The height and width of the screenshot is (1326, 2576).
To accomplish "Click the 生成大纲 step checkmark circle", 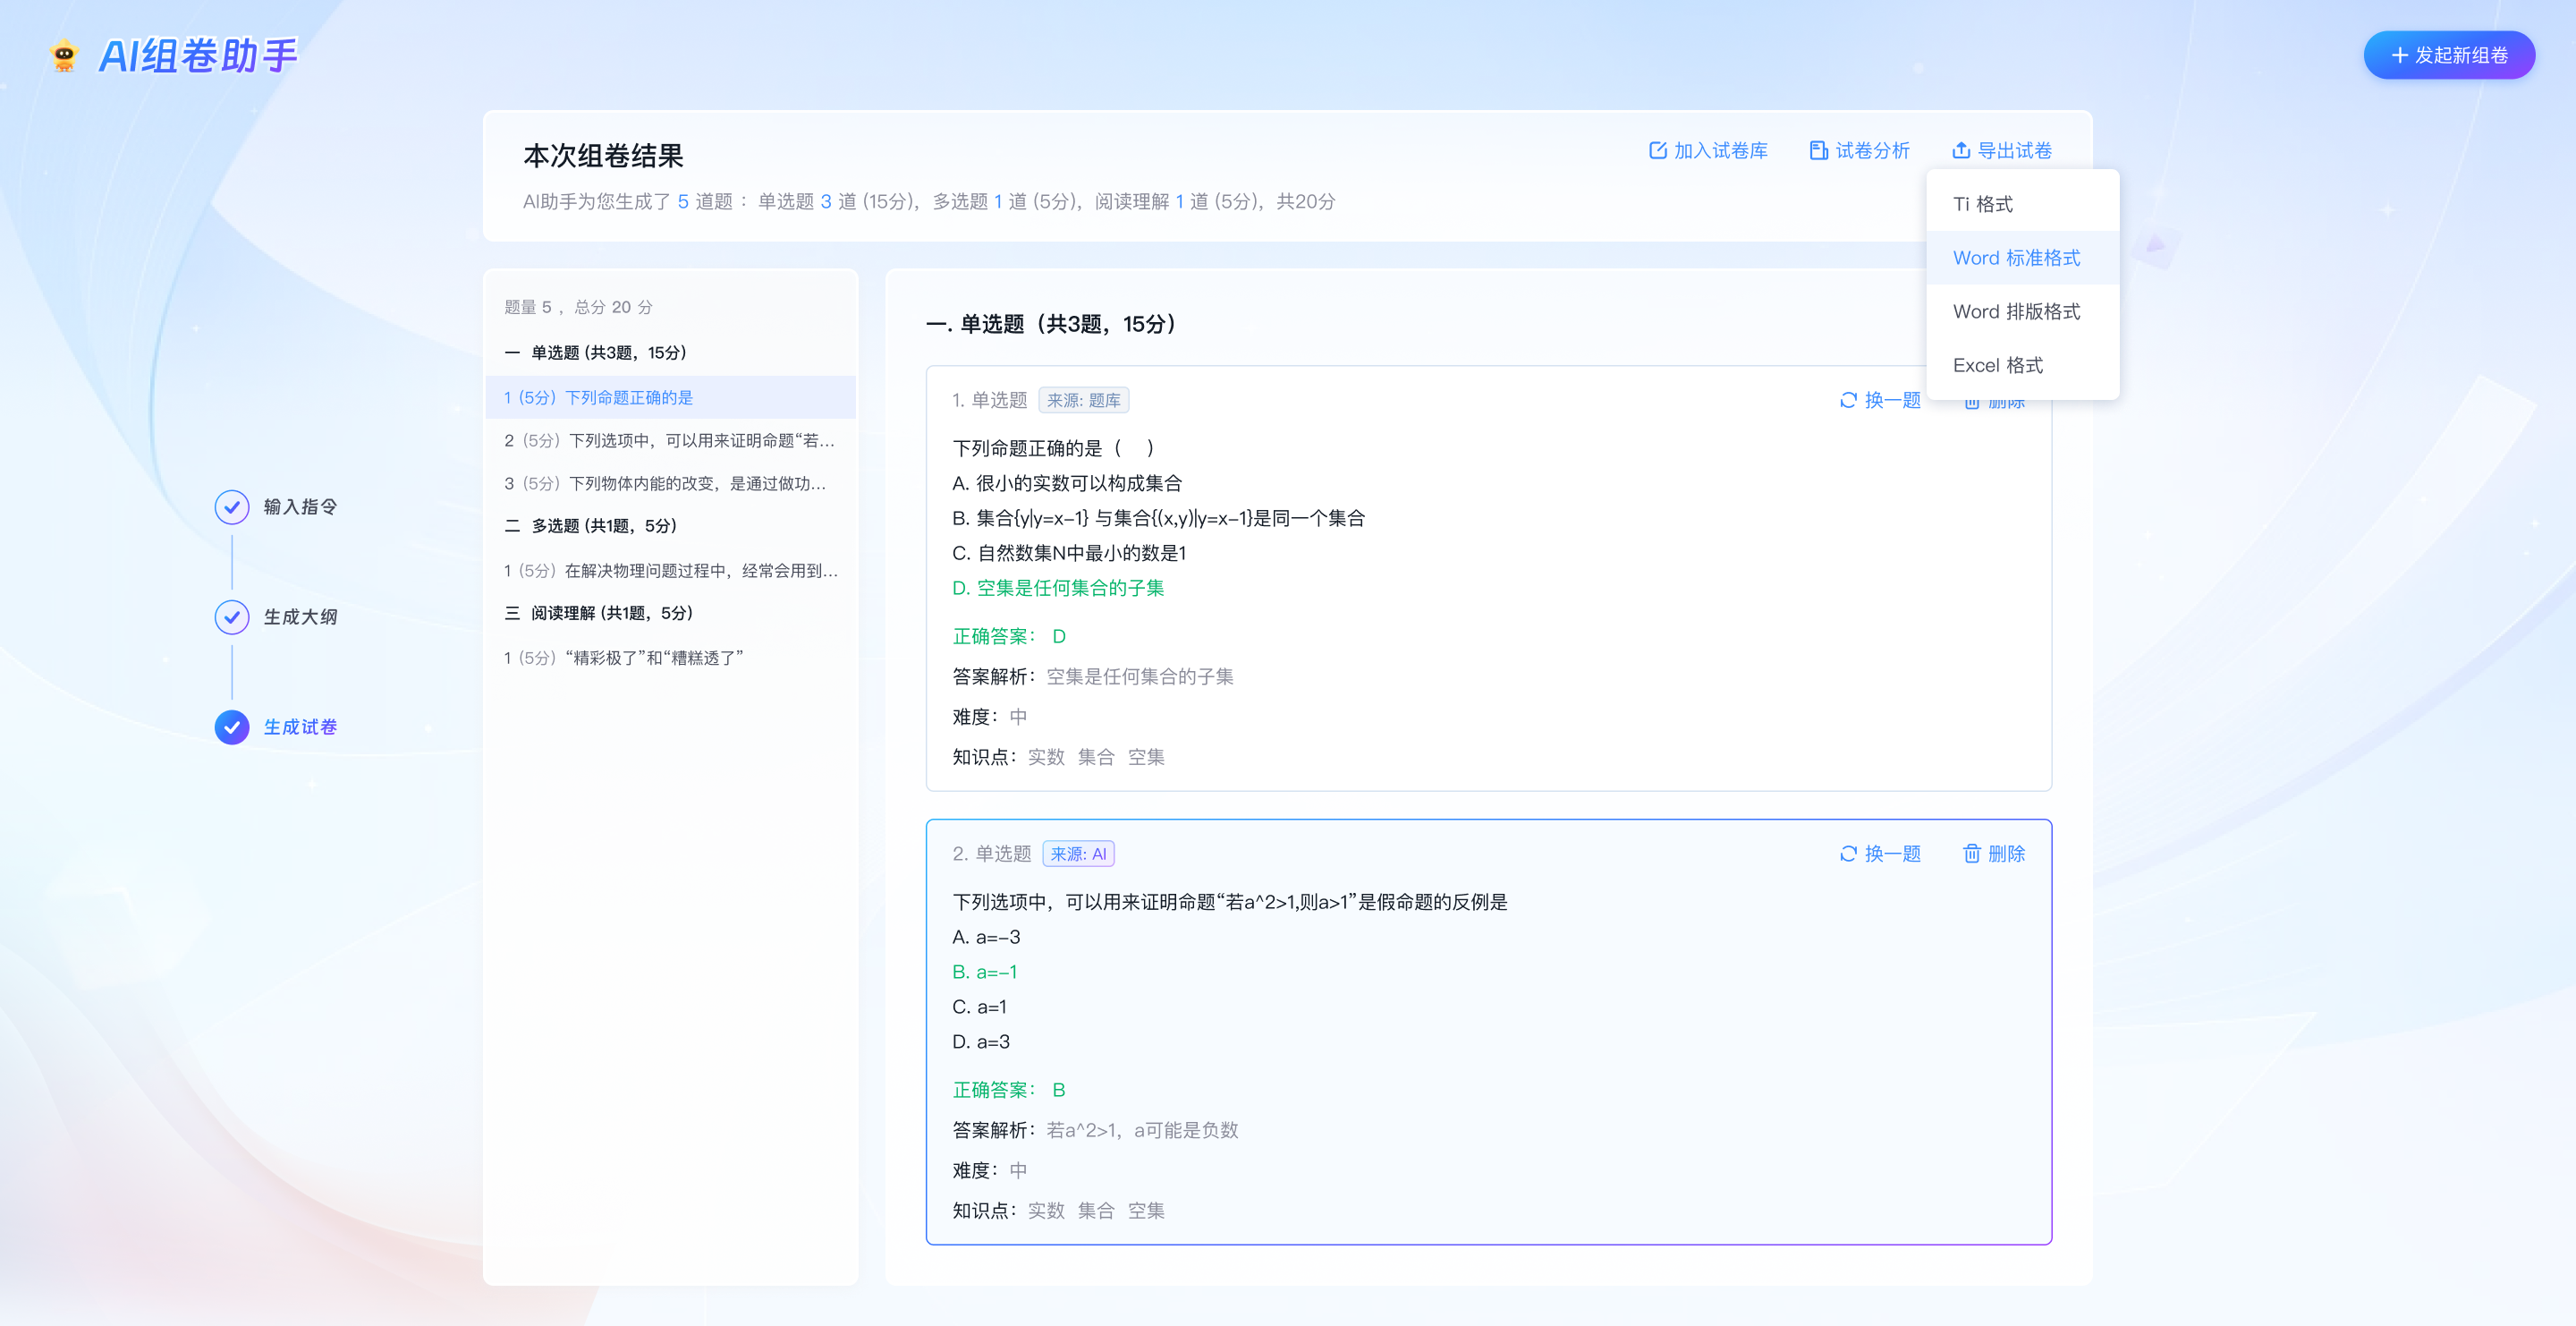I will (232, 617).
